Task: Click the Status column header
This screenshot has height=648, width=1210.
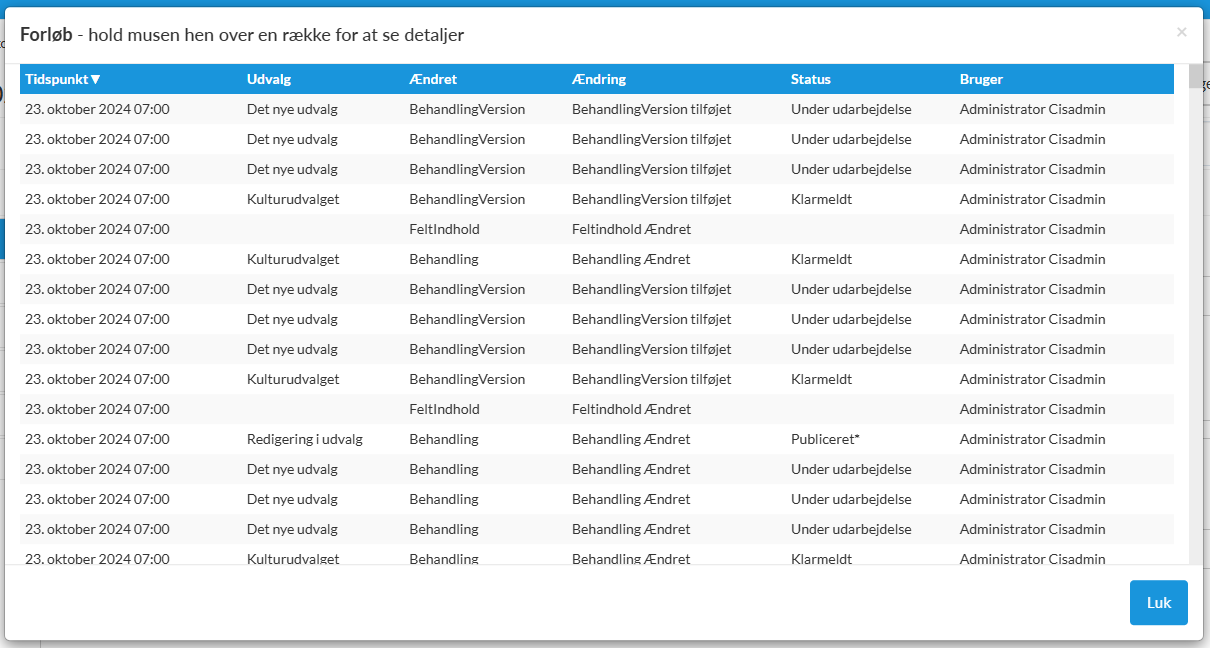Action: point(810,80)
